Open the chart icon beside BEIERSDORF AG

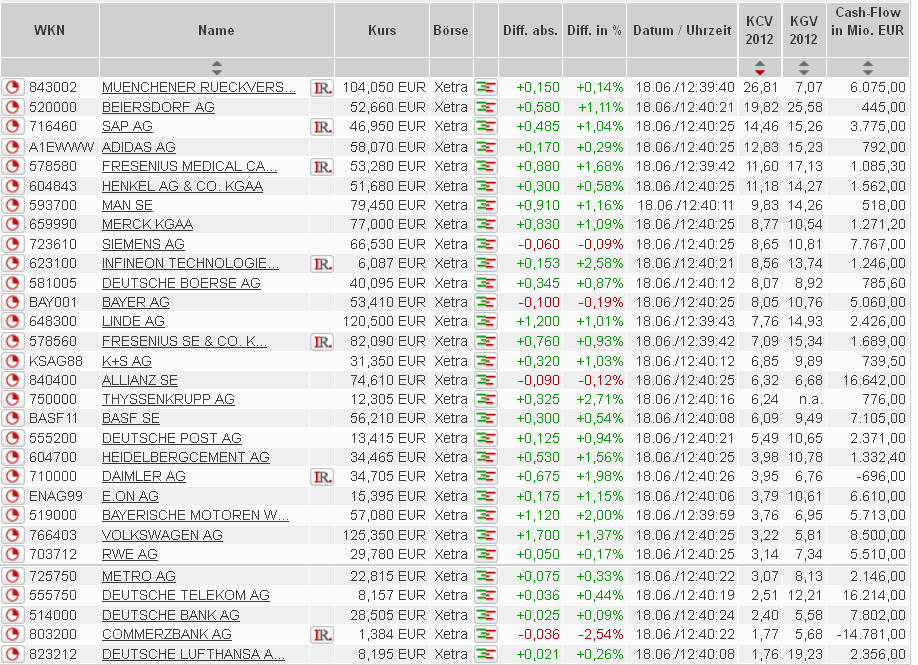[x=12, y=107]
